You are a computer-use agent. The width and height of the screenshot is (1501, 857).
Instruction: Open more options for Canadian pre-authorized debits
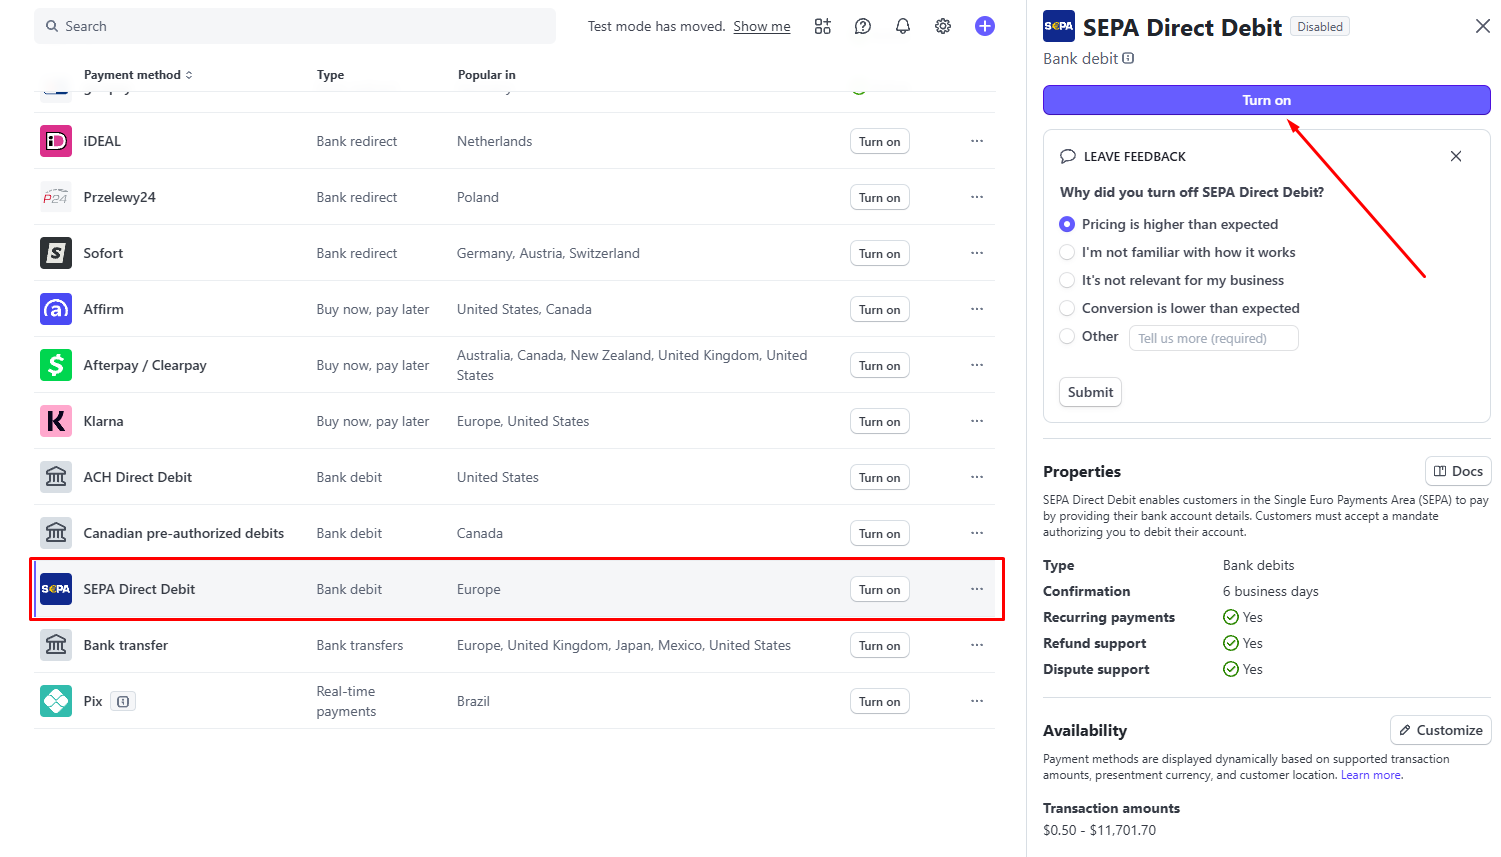[x=977, y=533]
